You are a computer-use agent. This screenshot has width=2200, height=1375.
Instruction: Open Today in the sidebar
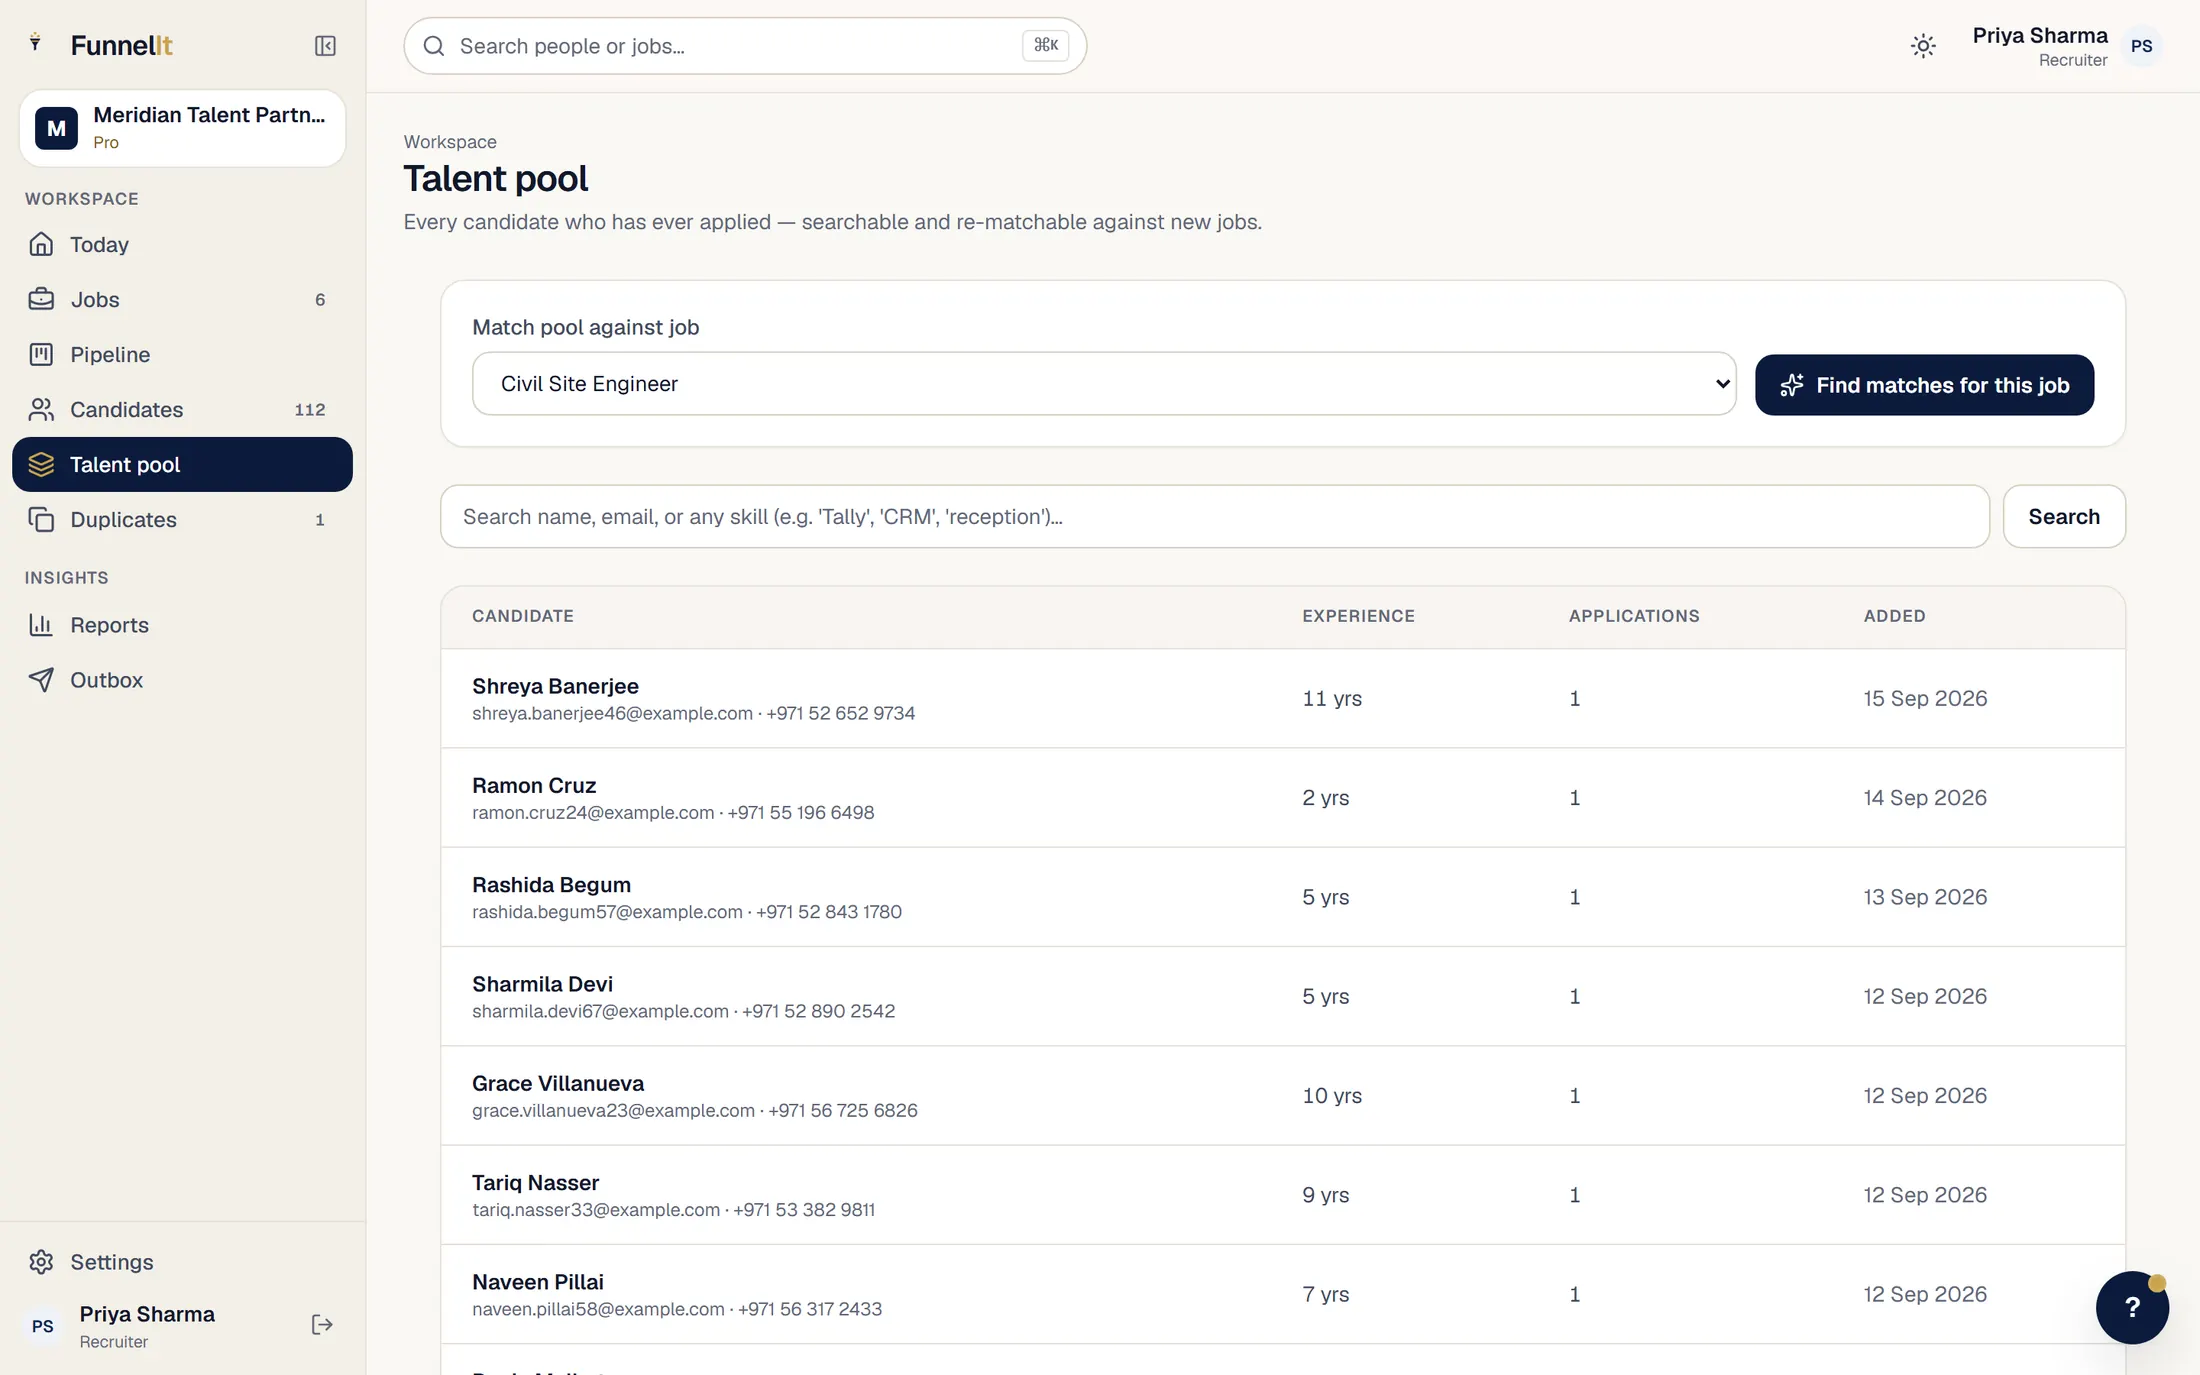click(182, 244)
